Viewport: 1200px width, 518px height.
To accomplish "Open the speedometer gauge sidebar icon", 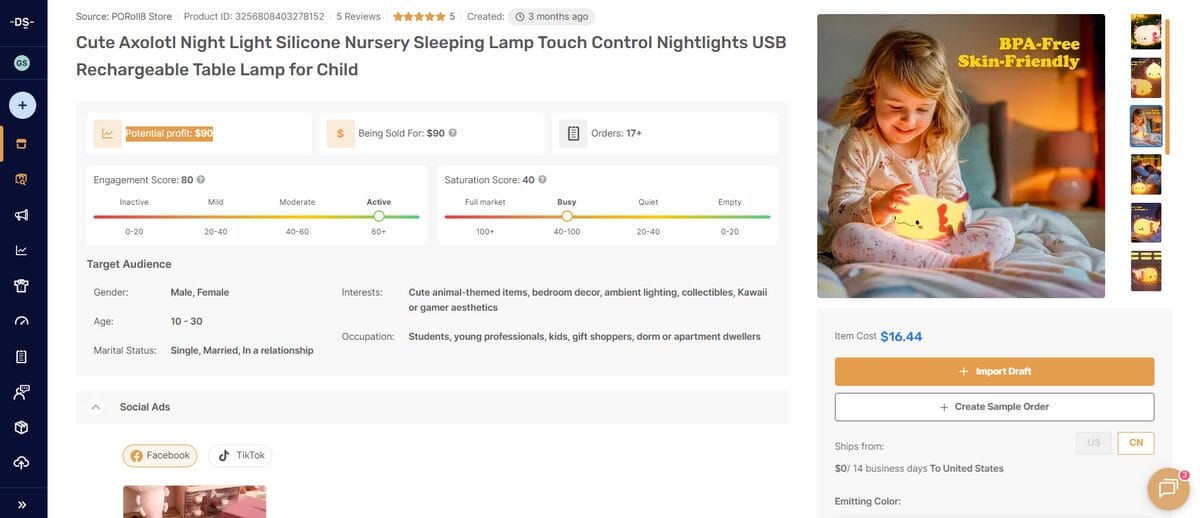I will click(x=22, y=321).
